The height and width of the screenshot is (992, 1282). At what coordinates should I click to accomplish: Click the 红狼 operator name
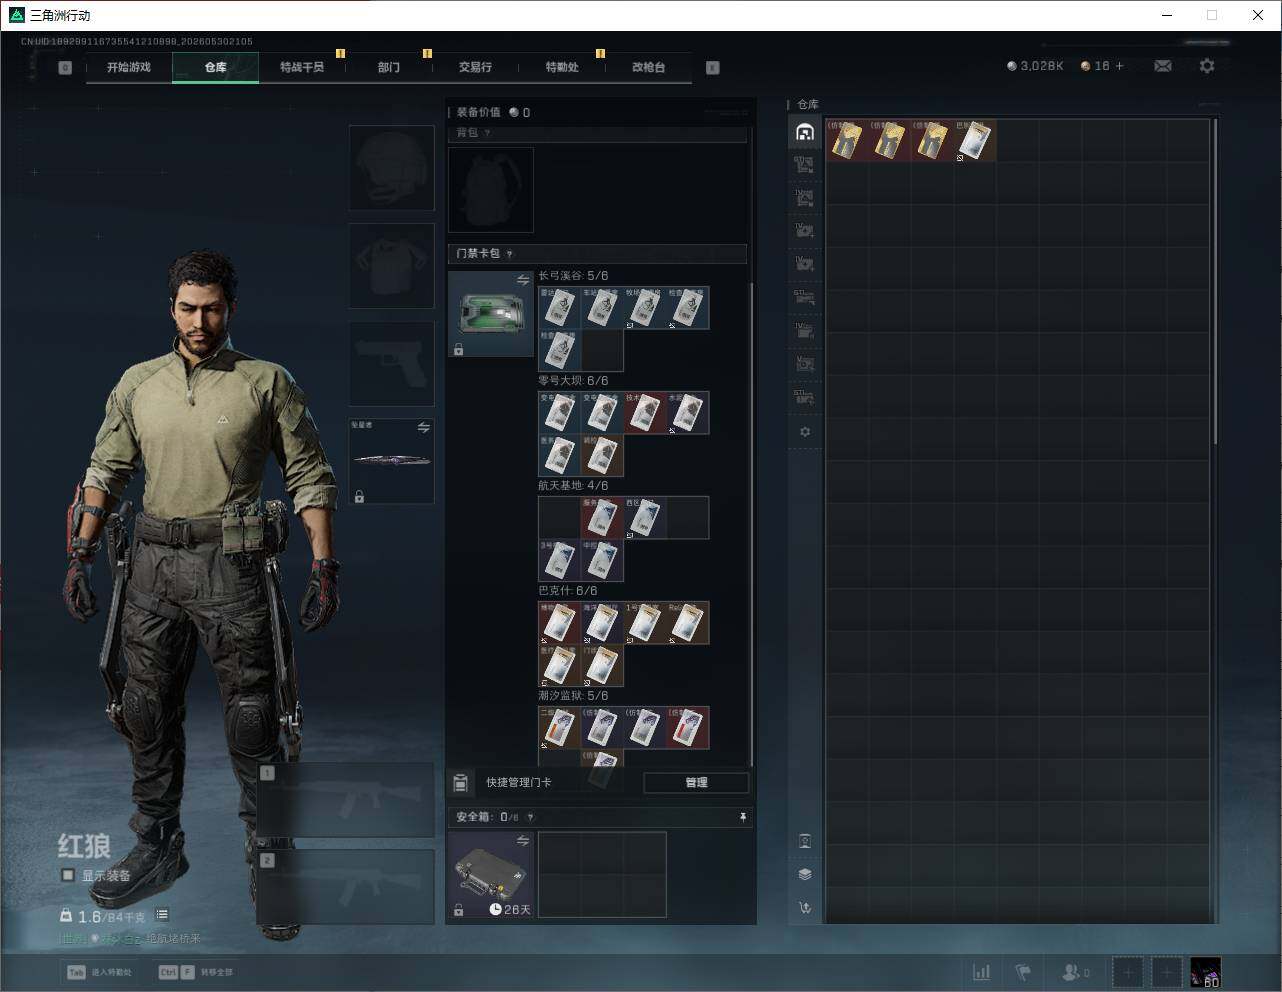[x=83, y=846]
